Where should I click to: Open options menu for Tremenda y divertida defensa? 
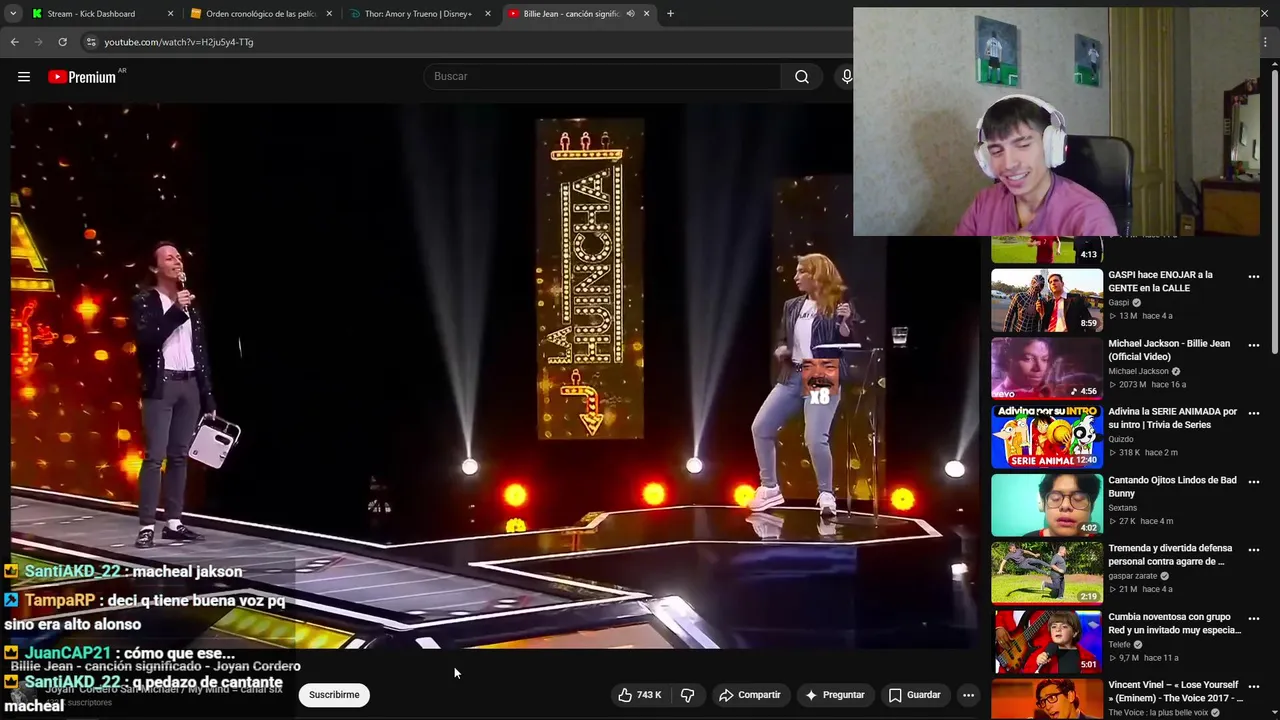click(1253, 550)
